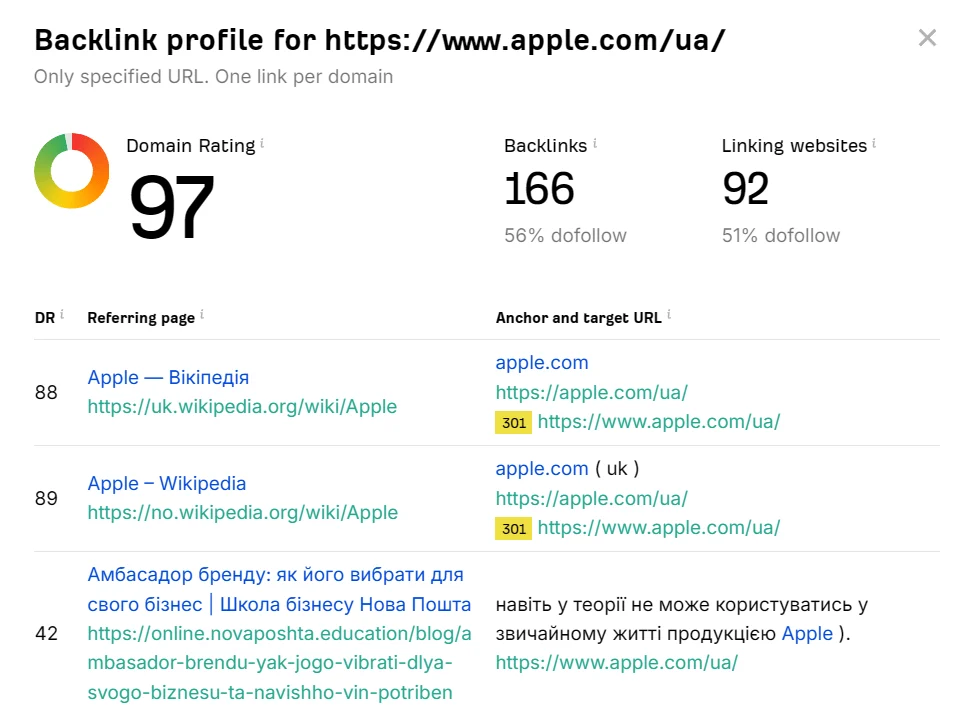This screenshot has width=966, height=711.
Task: Click the Linking websites count 92
Action: coord(745,189)
